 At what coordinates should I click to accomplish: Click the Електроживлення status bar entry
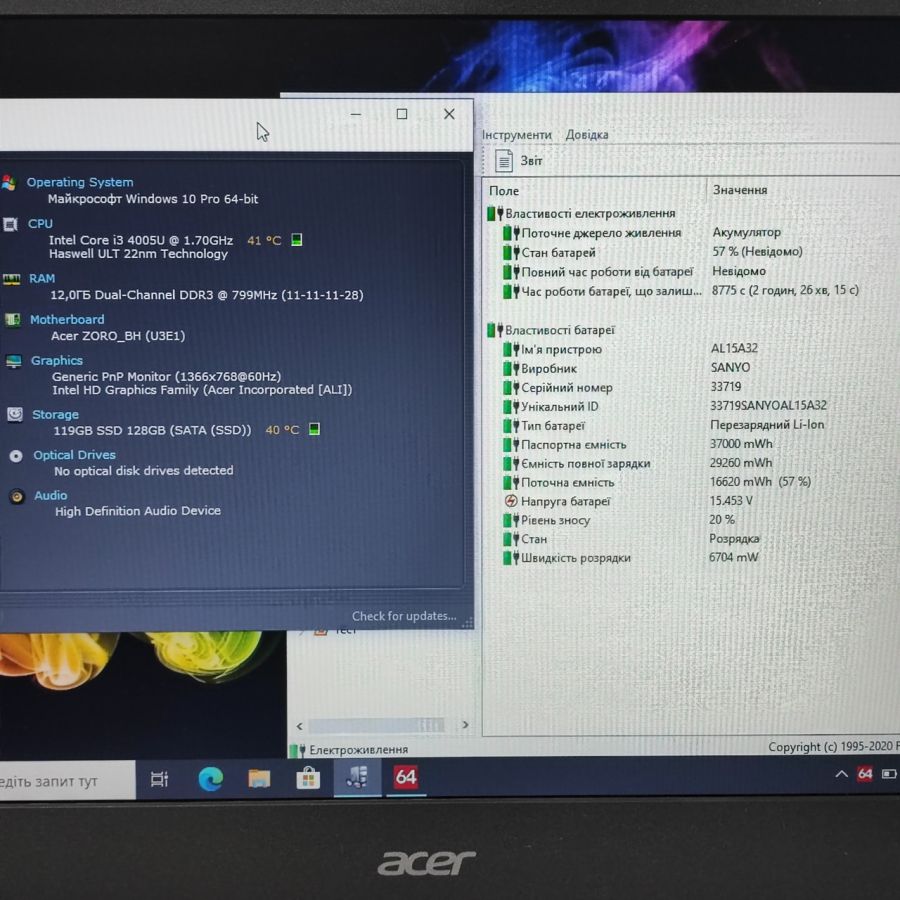pos(350,750)
